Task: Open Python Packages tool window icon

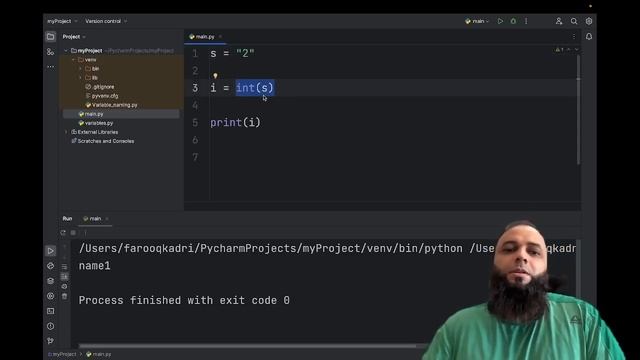Action: (x=50, y=266)
